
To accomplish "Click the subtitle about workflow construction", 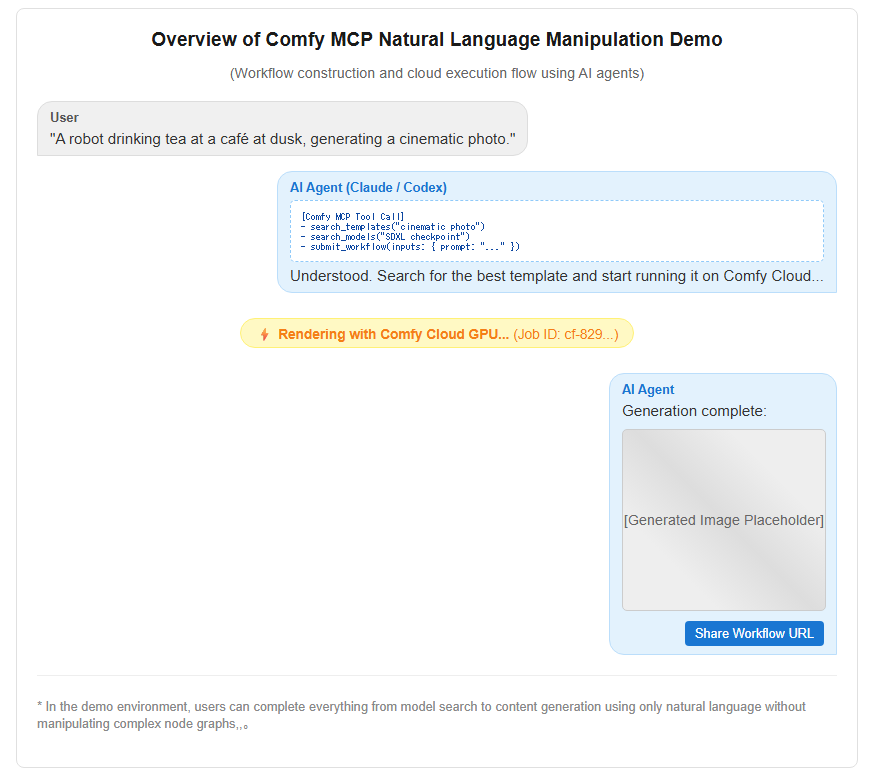I will (437, 73).
